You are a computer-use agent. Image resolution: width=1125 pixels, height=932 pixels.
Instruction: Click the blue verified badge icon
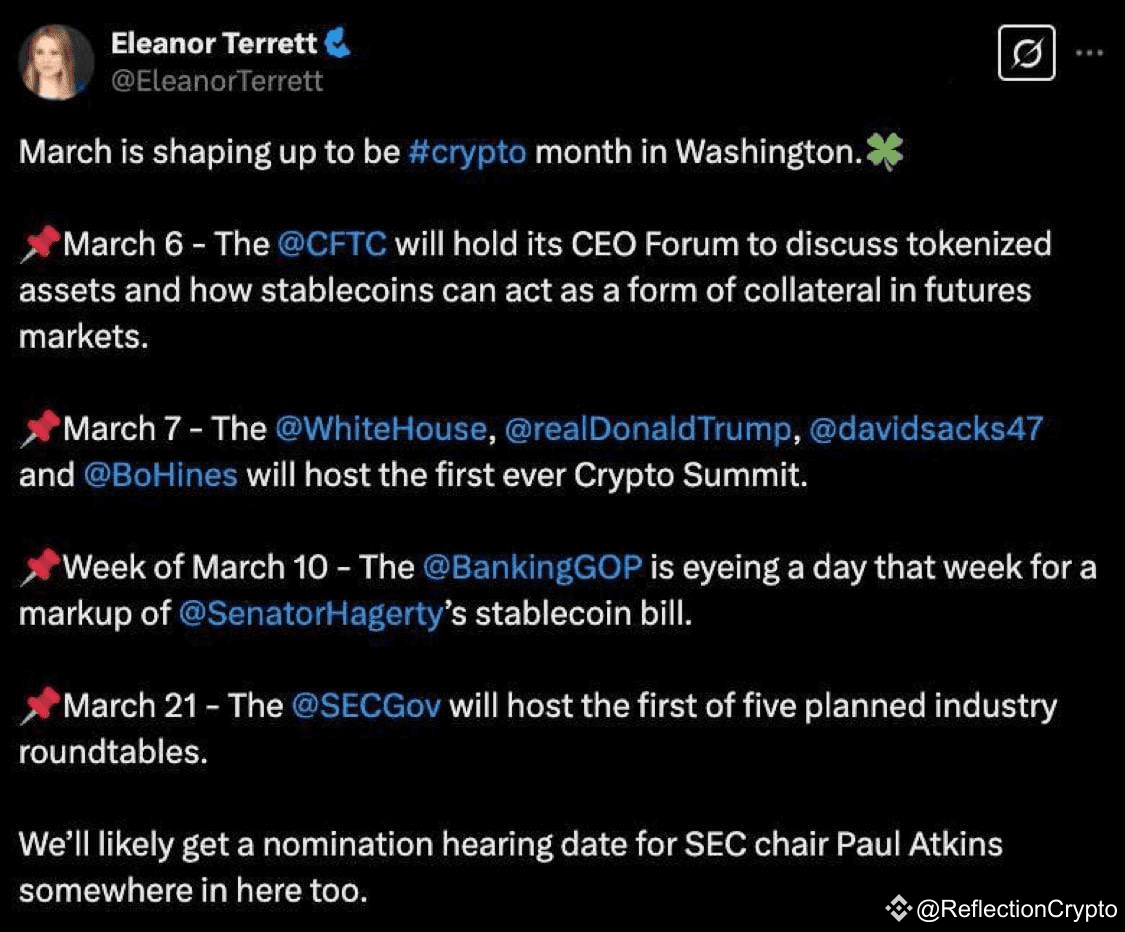click(337, 43)
